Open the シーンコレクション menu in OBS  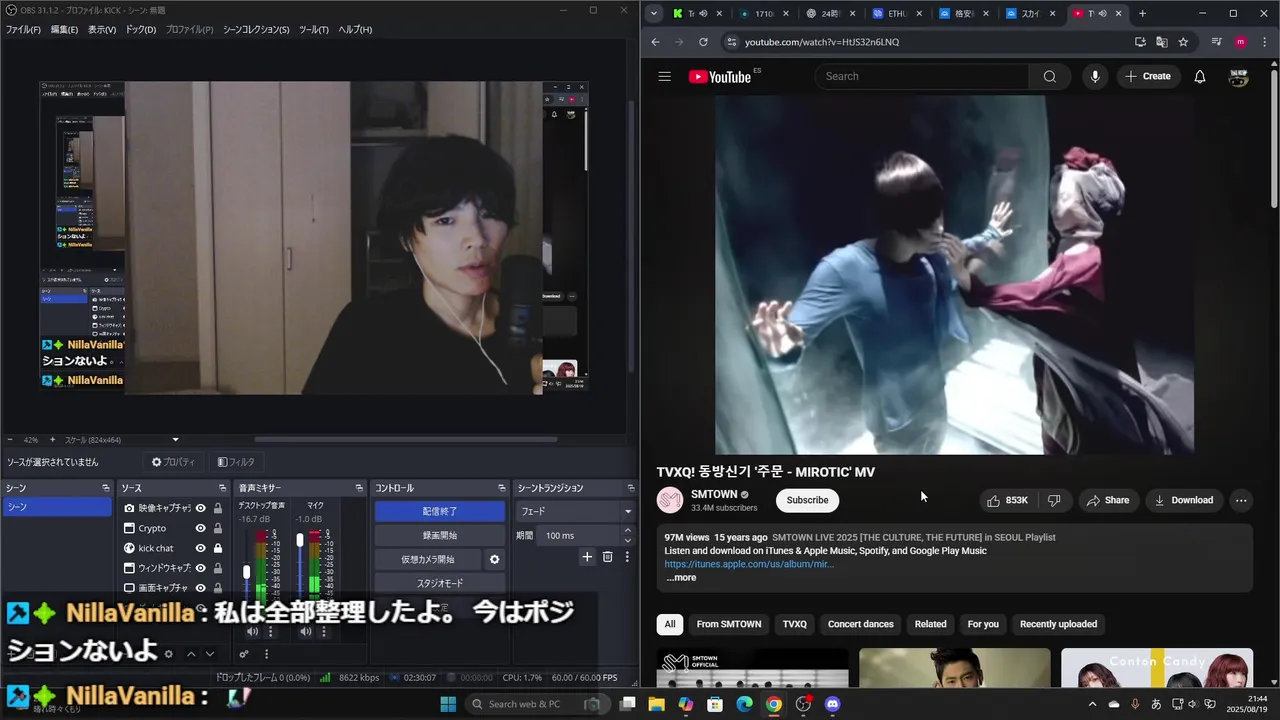(x=256, y=30)
